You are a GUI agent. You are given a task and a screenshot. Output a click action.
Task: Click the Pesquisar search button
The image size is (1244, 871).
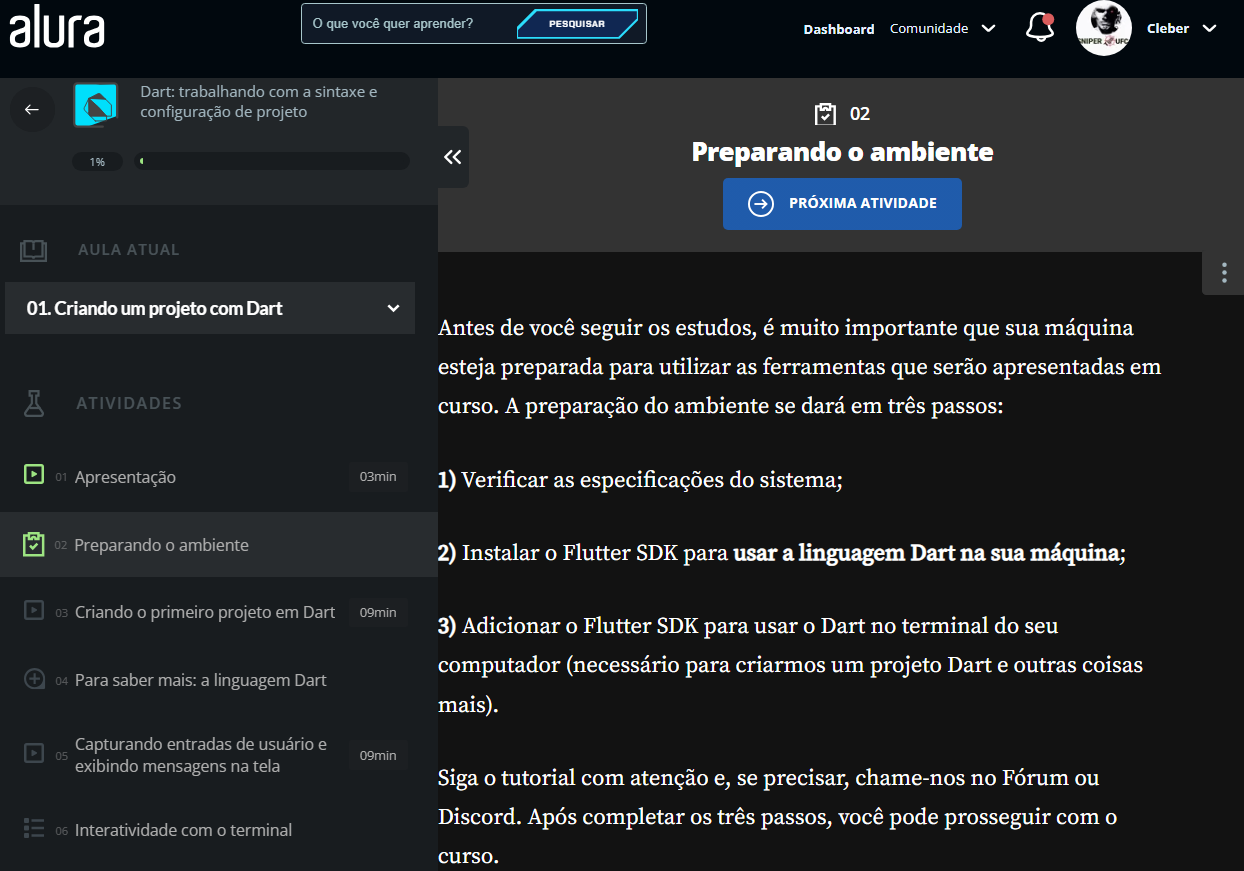pos(577,24)
